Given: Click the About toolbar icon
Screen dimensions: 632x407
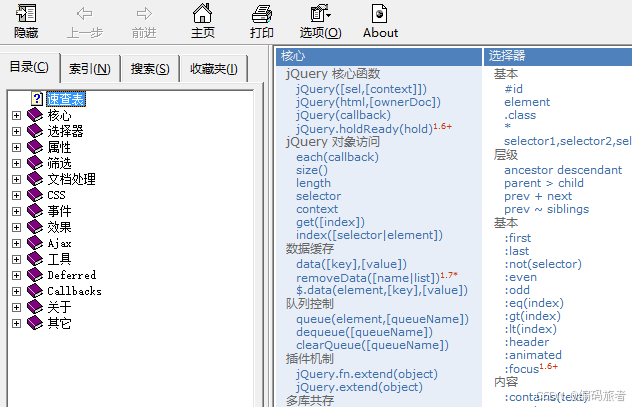Looking at the screenshot, I should pyautogui.click(x=379, y=14).
